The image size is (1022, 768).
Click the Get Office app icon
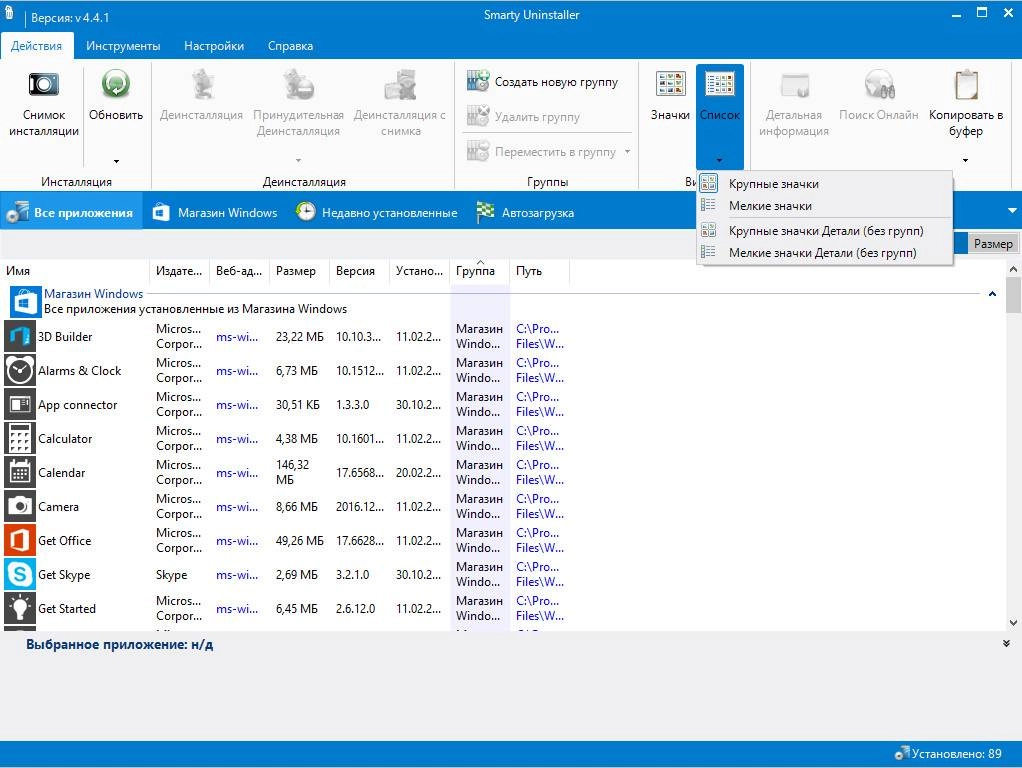(20, 540)
